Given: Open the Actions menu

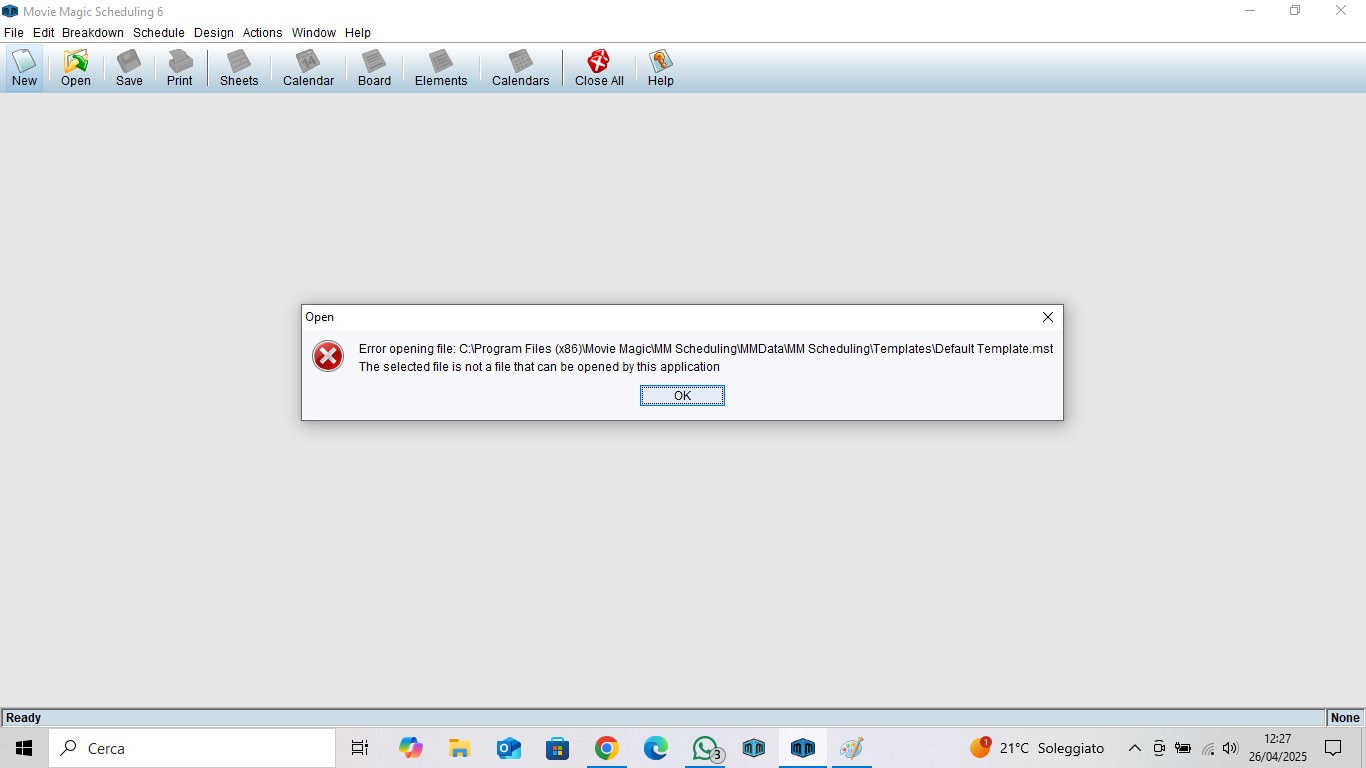Looking at the screenshot, I should click(263, 33).
